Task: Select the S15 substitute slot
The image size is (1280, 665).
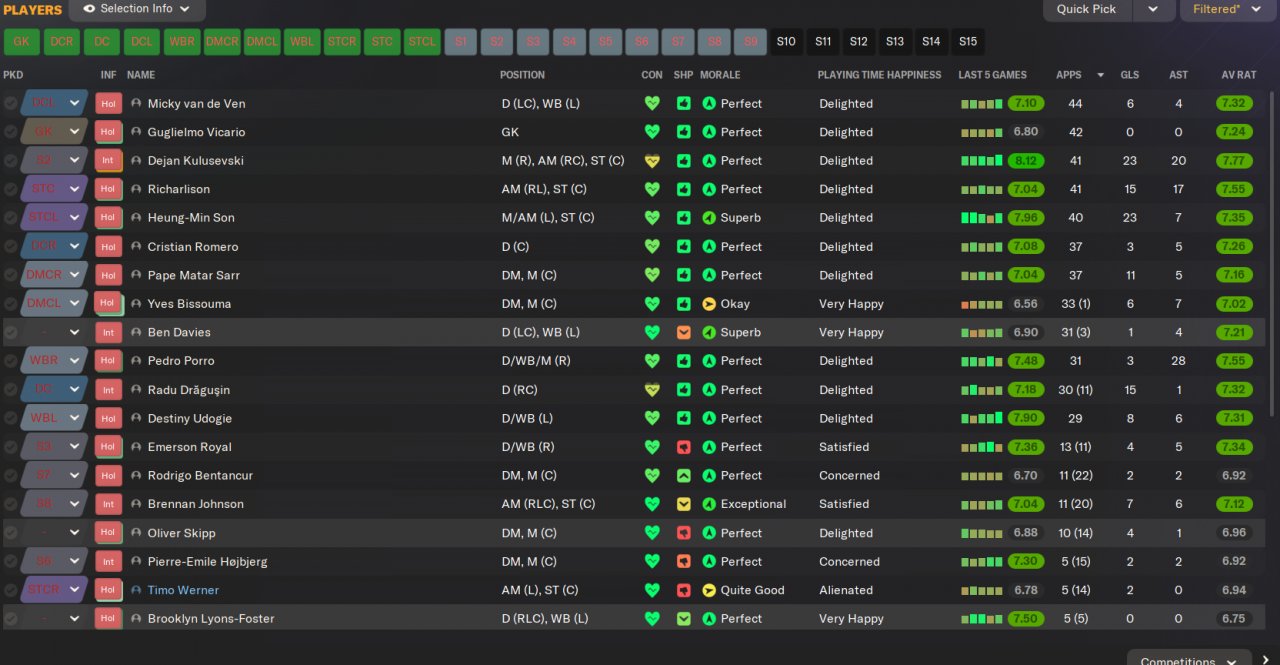Action: coord(968,42)
